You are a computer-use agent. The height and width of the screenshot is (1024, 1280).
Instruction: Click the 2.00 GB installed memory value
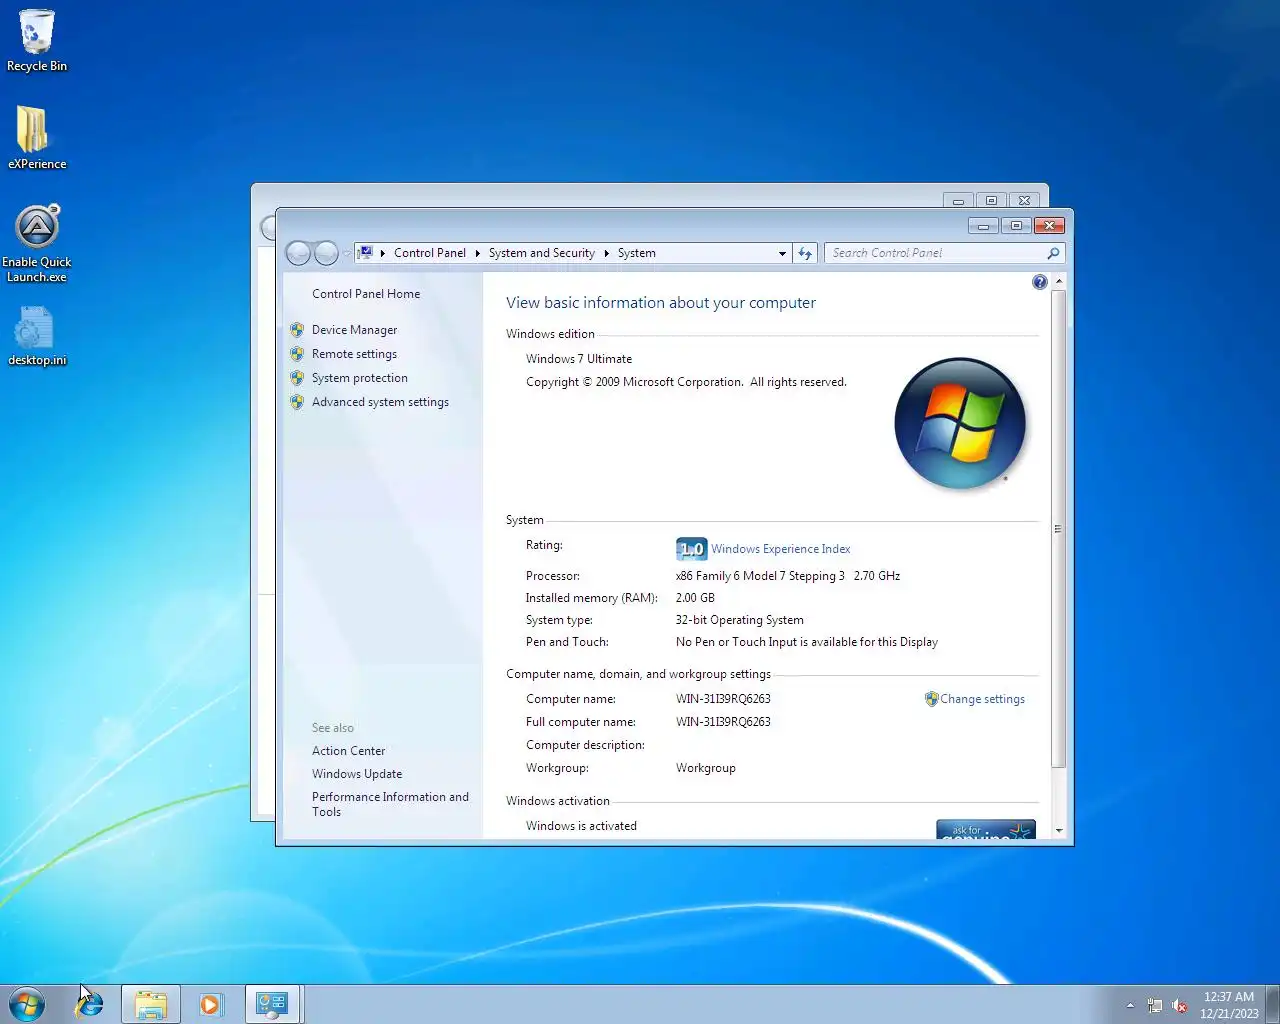[x=695, y=598]
